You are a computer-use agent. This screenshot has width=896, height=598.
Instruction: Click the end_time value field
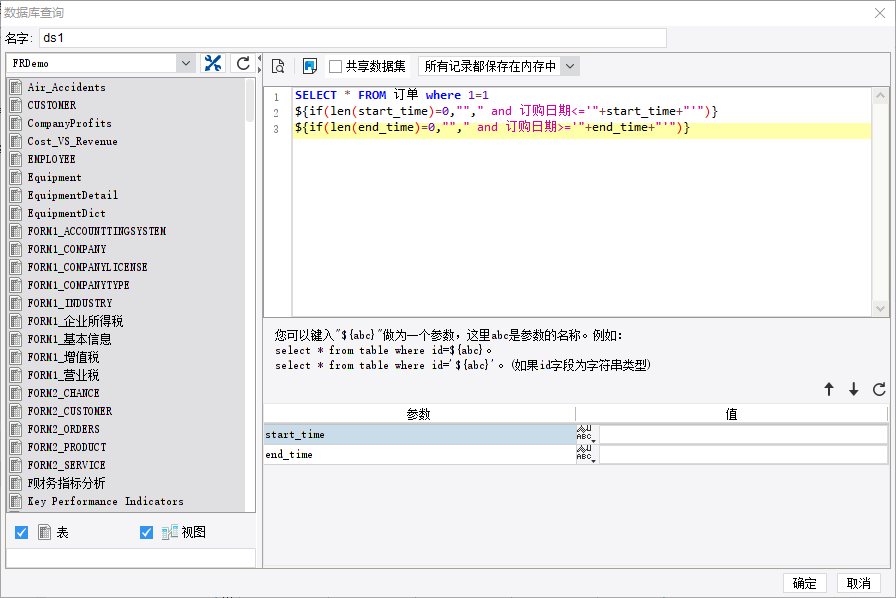tap(743, 455)
